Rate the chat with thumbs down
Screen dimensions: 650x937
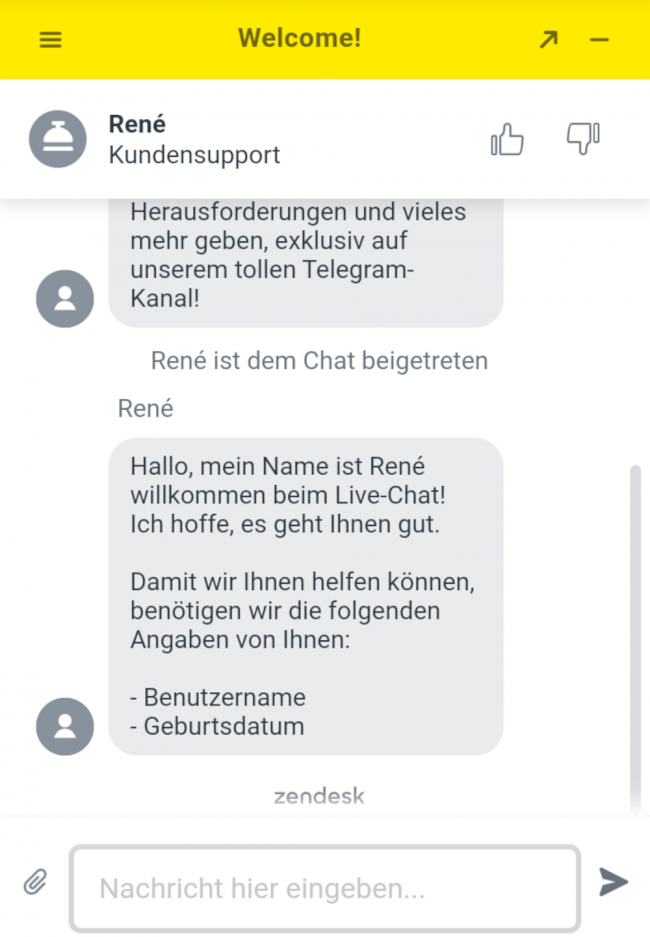coord(583,139)
